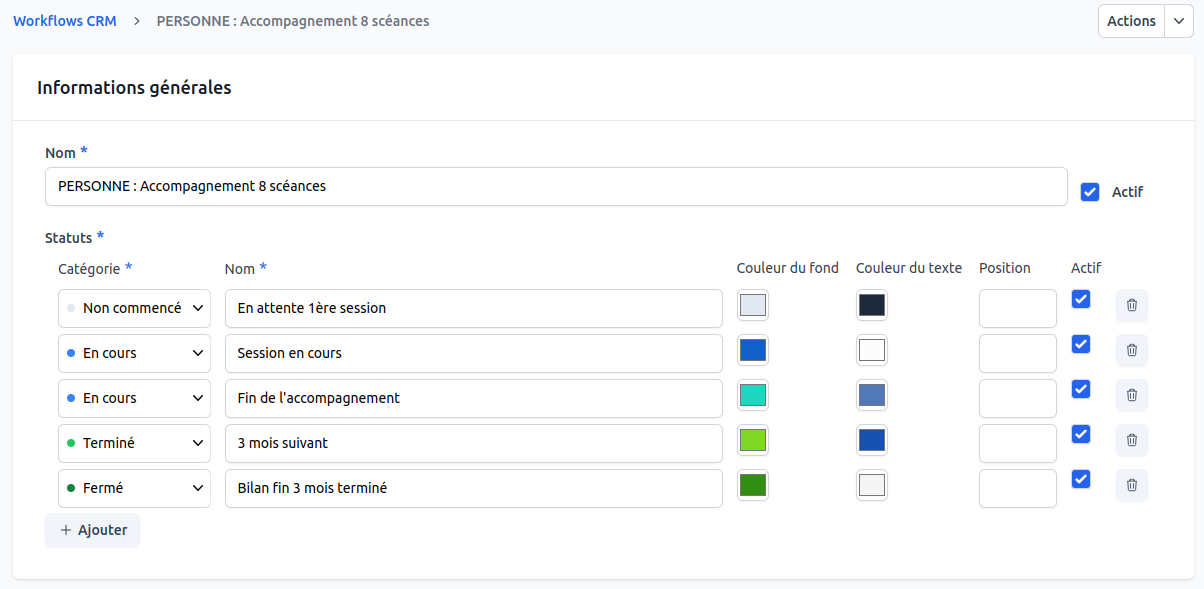Toggle Actif for 'Fin de l'accompagnement'
The width and height of the screenshot is (1204, 589).
[1080, 389]
